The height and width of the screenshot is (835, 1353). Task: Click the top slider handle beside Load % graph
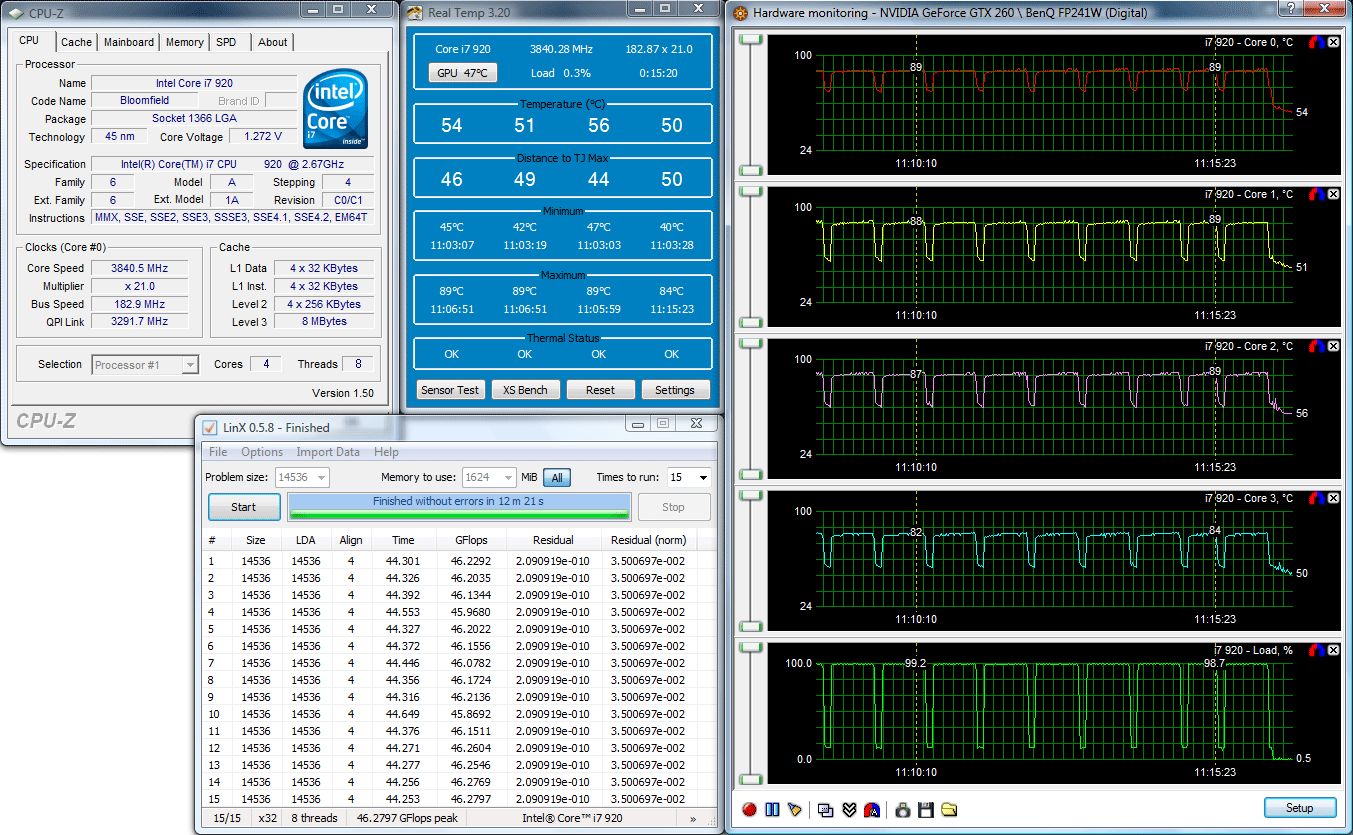coord(750,648)
